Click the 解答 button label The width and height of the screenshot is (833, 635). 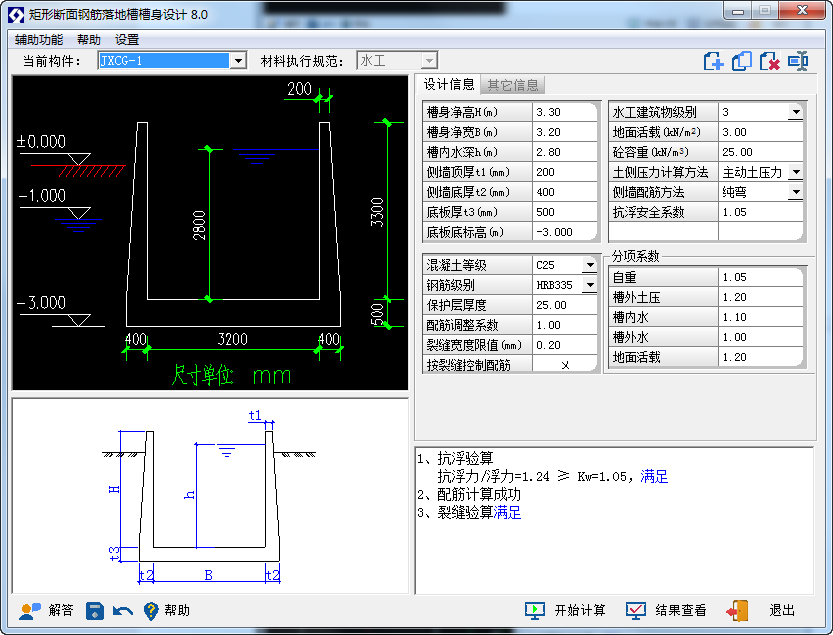click(x=61, y=610)
